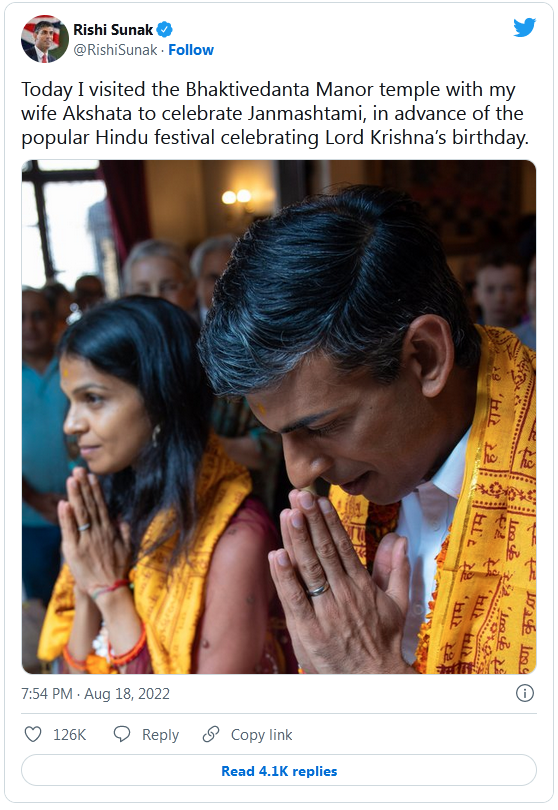The height and width of the screenshot is (810, 558).
Task: Open Rishi Sunak's profile avatar
Action: point(44,39)
